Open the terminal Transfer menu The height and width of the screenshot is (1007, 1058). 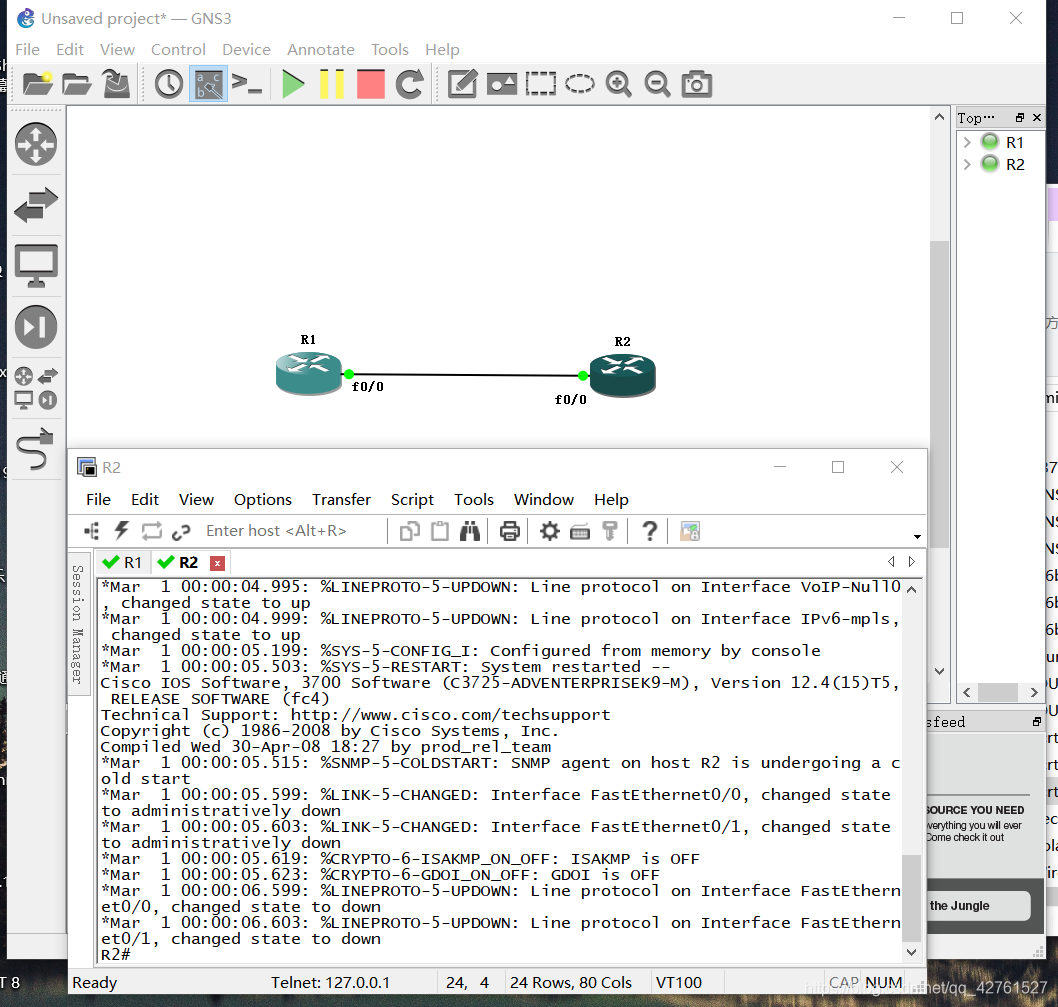(341, 499)
